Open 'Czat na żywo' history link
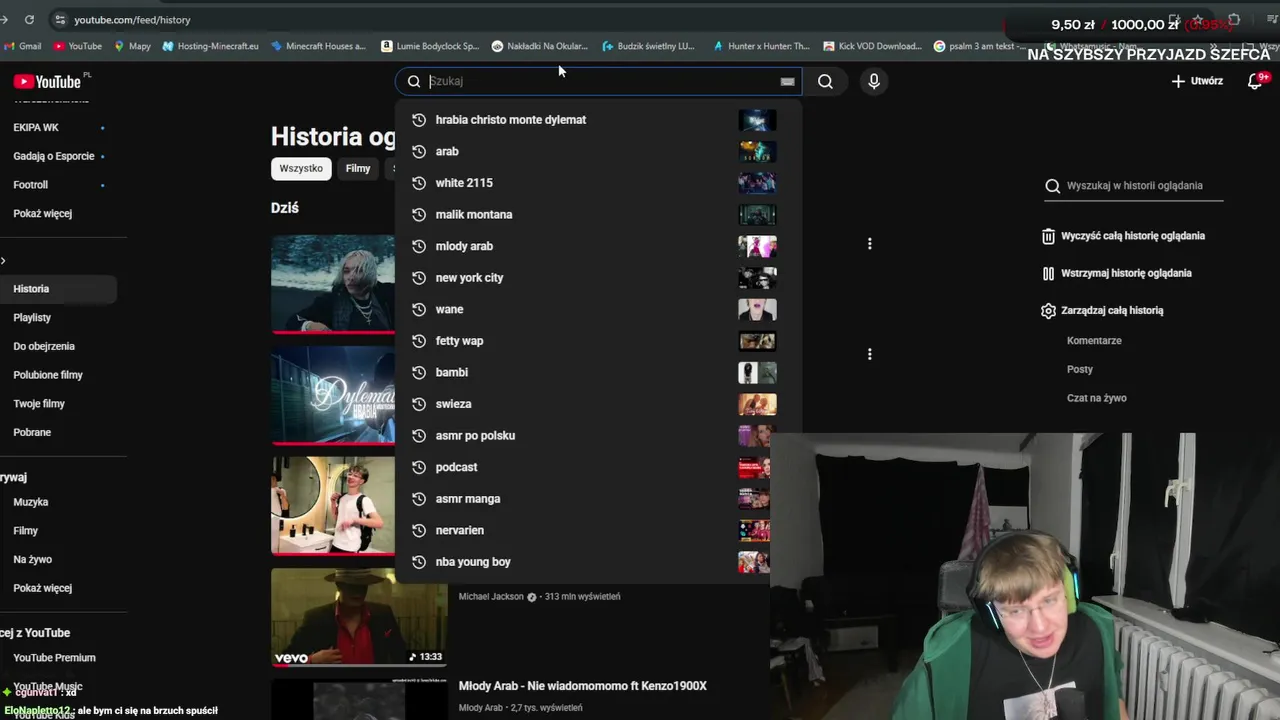The image size is (1280, 720). coord(1097,398)
